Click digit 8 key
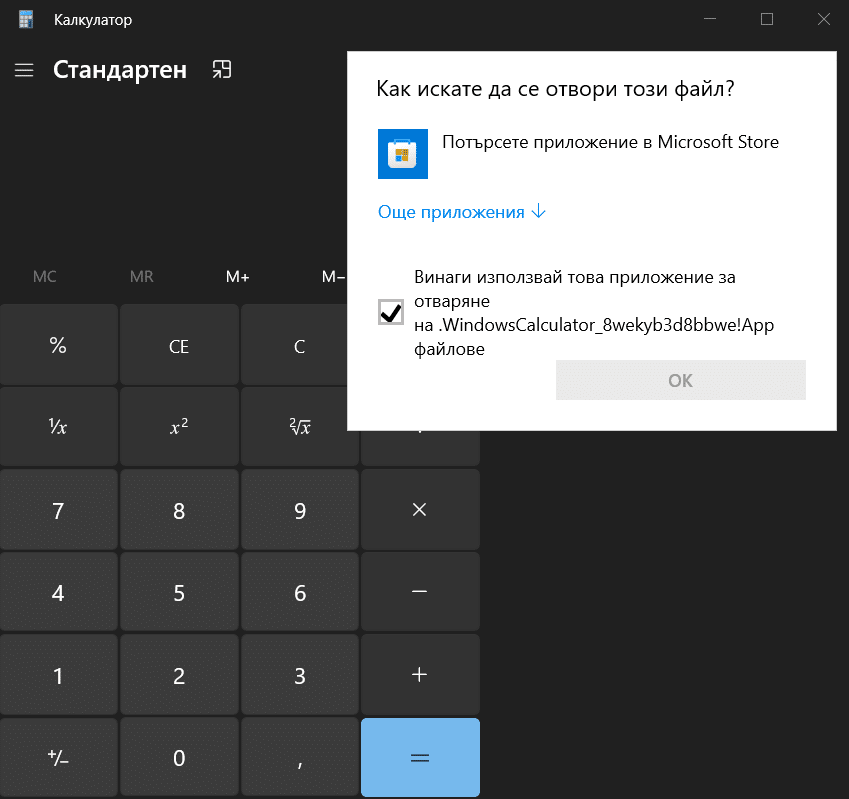The height and width of the screenshot is (799, 849). 179,510
